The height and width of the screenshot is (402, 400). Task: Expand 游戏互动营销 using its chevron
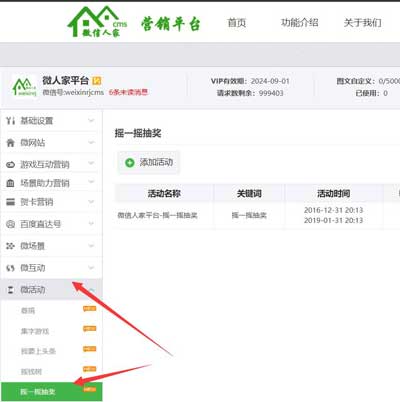tap(91, 163)
